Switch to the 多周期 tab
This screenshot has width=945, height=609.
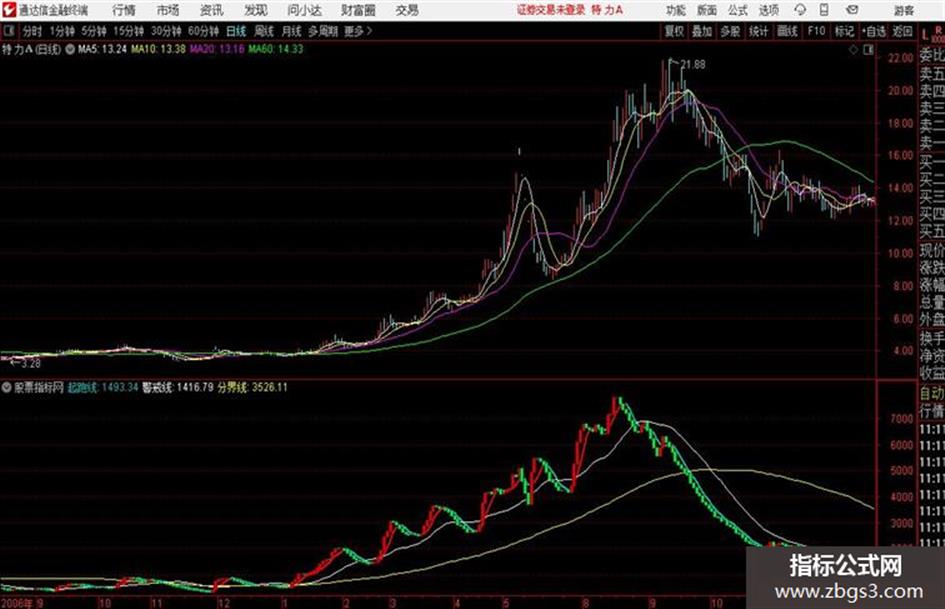click(x=323, y=31)
